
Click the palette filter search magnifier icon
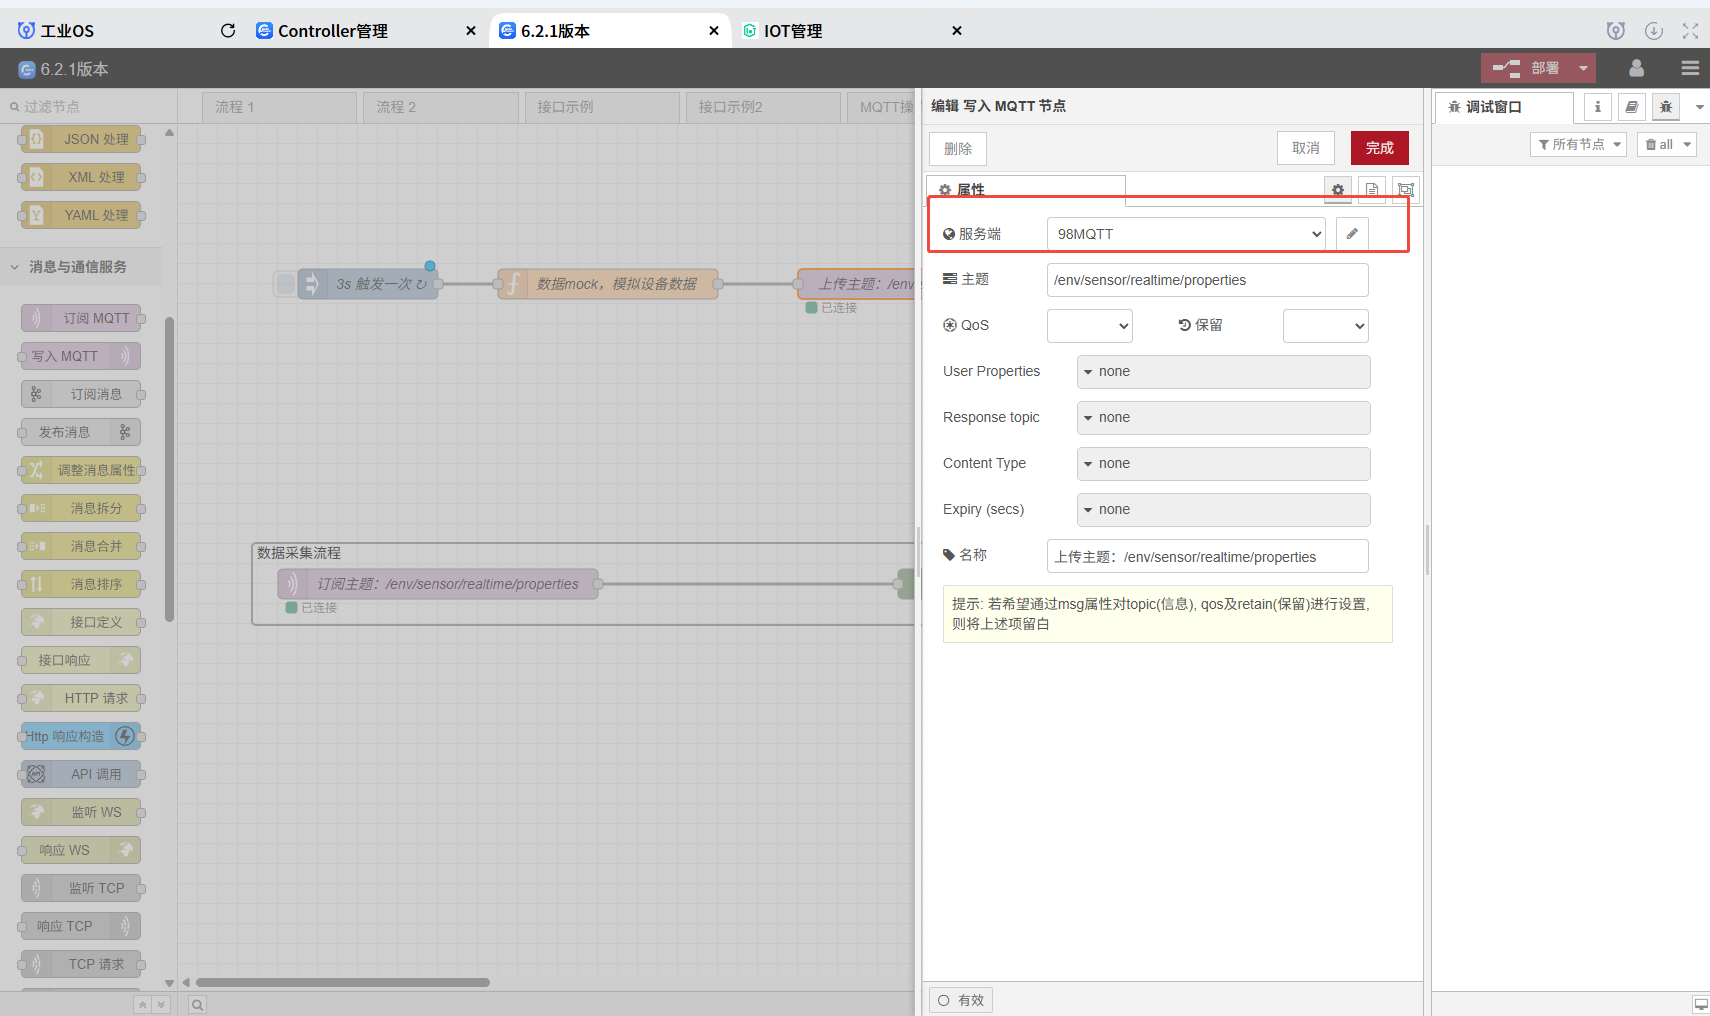(x=13, y=105)
